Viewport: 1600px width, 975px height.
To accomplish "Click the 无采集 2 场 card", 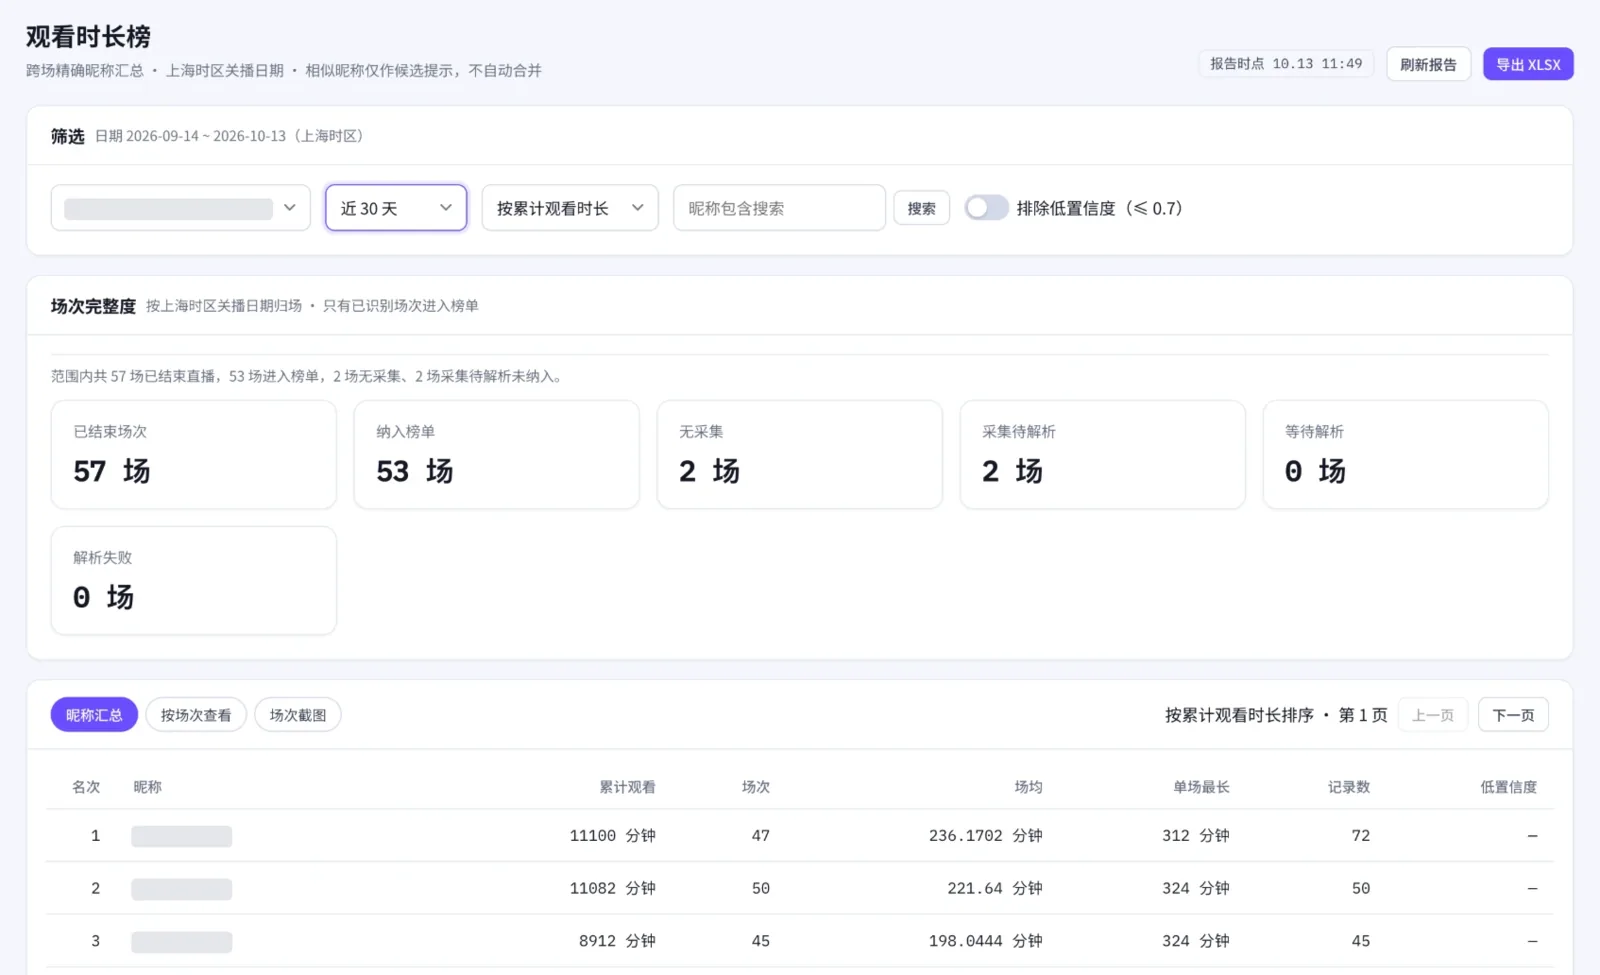I will [800, 455].
